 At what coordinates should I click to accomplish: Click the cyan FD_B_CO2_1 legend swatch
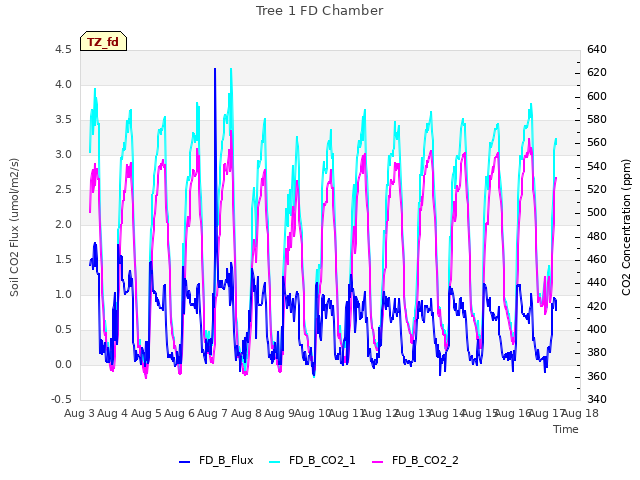pos(275,461)
